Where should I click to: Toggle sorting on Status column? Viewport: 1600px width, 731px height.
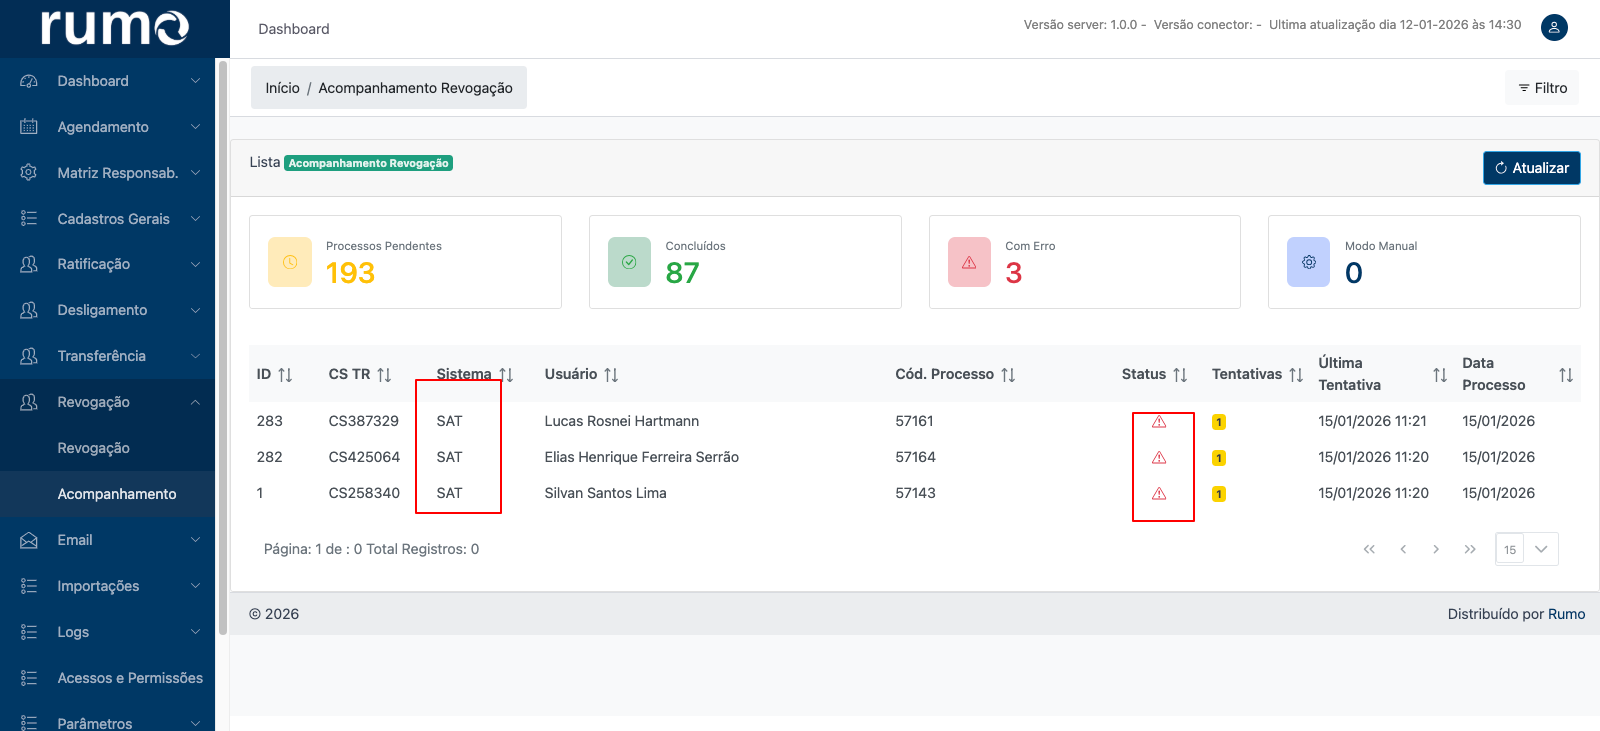coord(1180,375)
